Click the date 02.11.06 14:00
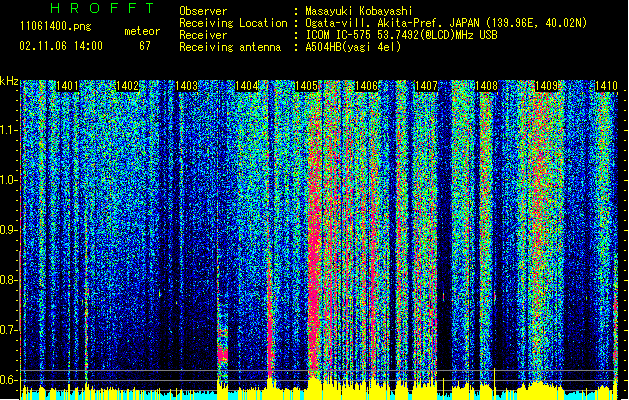This screenshot has width=629, height=400. (x=61, y=46)
